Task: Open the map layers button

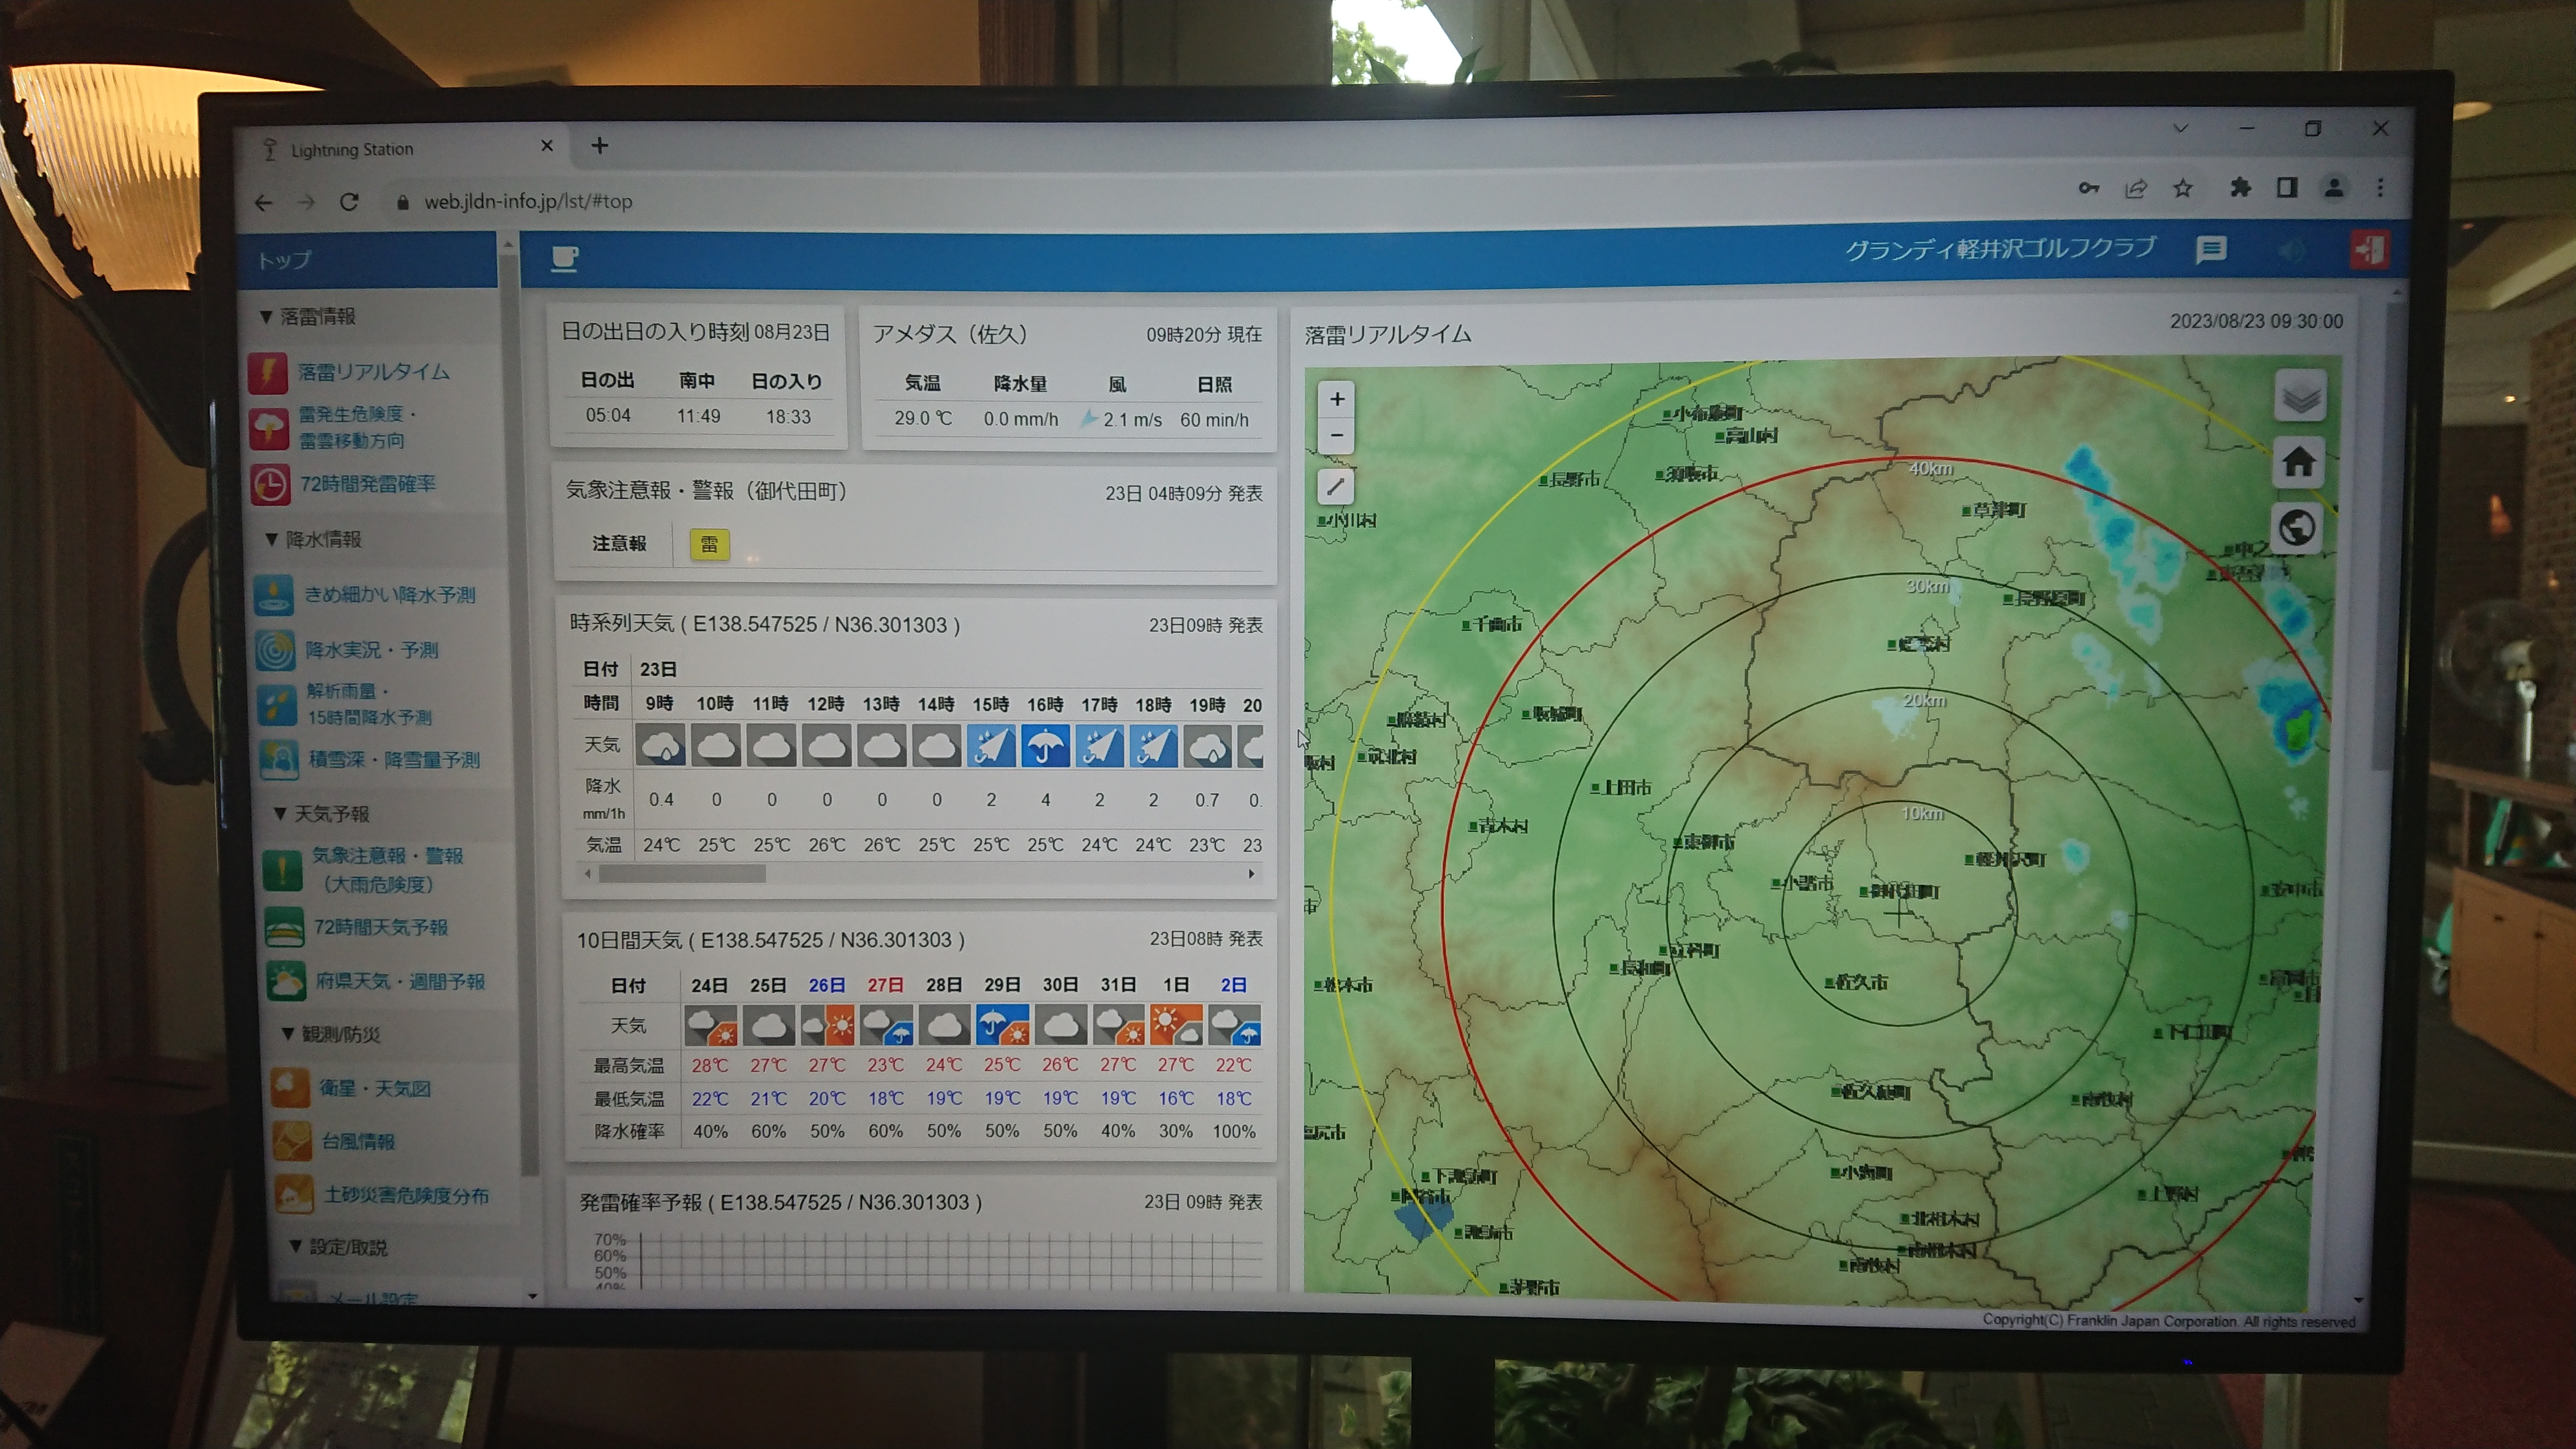Action: pos(2300,397)
